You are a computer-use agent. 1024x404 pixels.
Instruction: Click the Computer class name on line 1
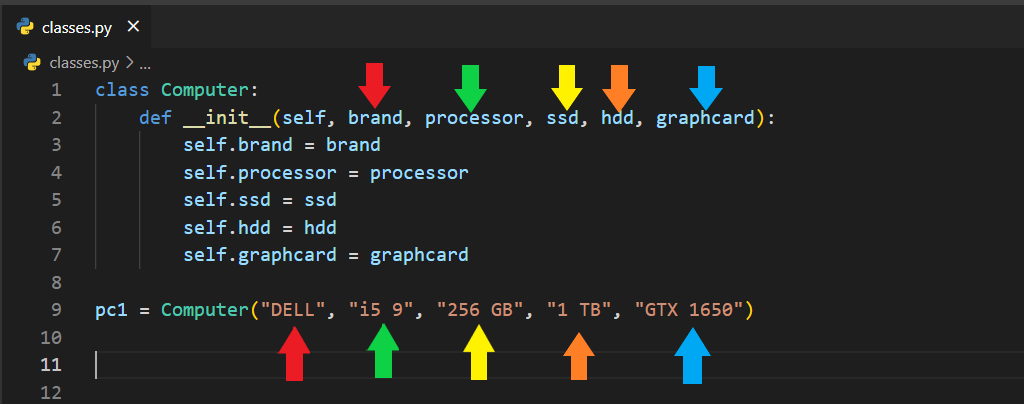point(196,91)
